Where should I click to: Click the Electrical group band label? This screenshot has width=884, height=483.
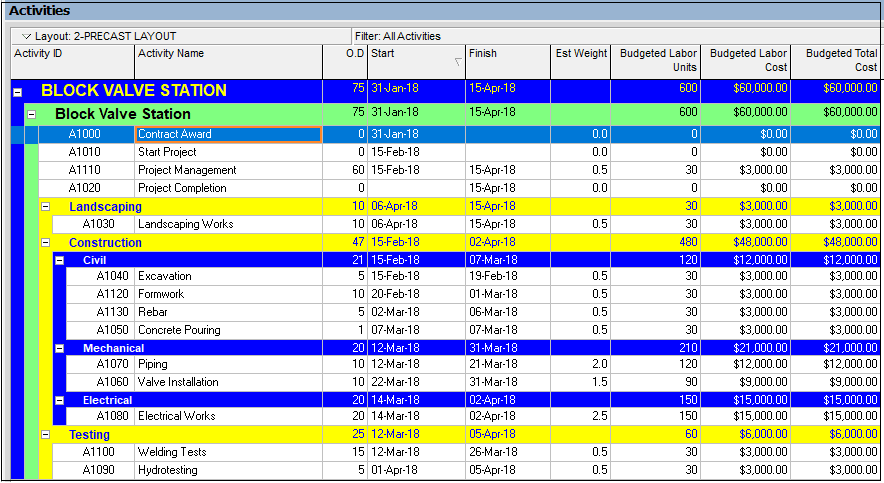click(107, 400)
